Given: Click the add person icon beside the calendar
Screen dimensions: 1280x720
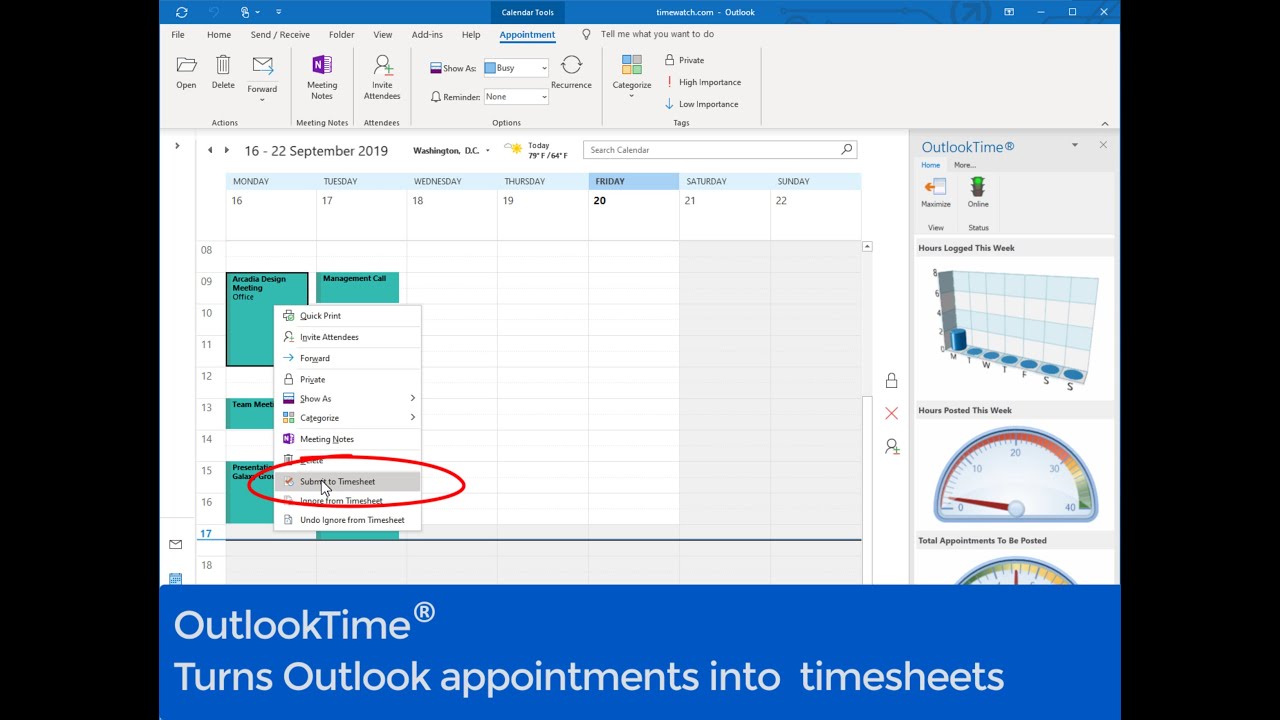Looking at the screenshot, I should (892, 446).
